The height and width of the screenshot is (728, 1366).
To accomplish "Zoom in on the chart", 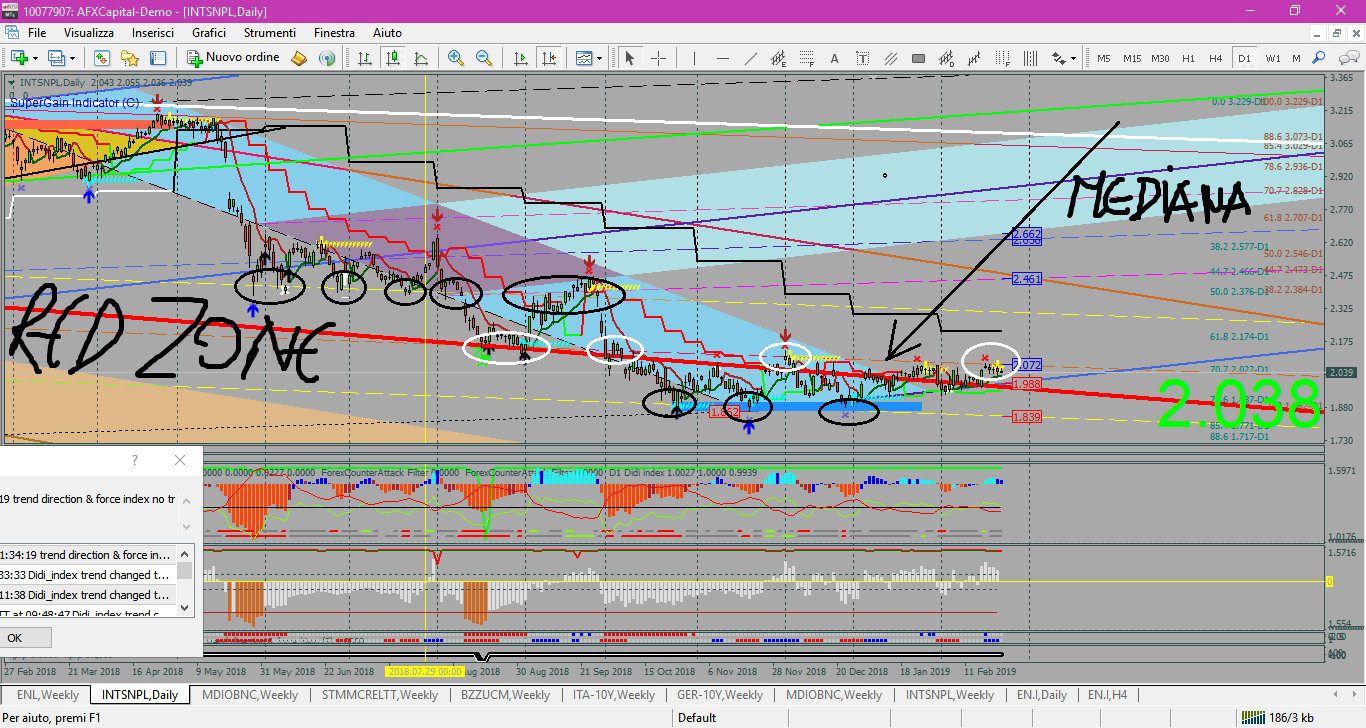I will pos(456,58).
